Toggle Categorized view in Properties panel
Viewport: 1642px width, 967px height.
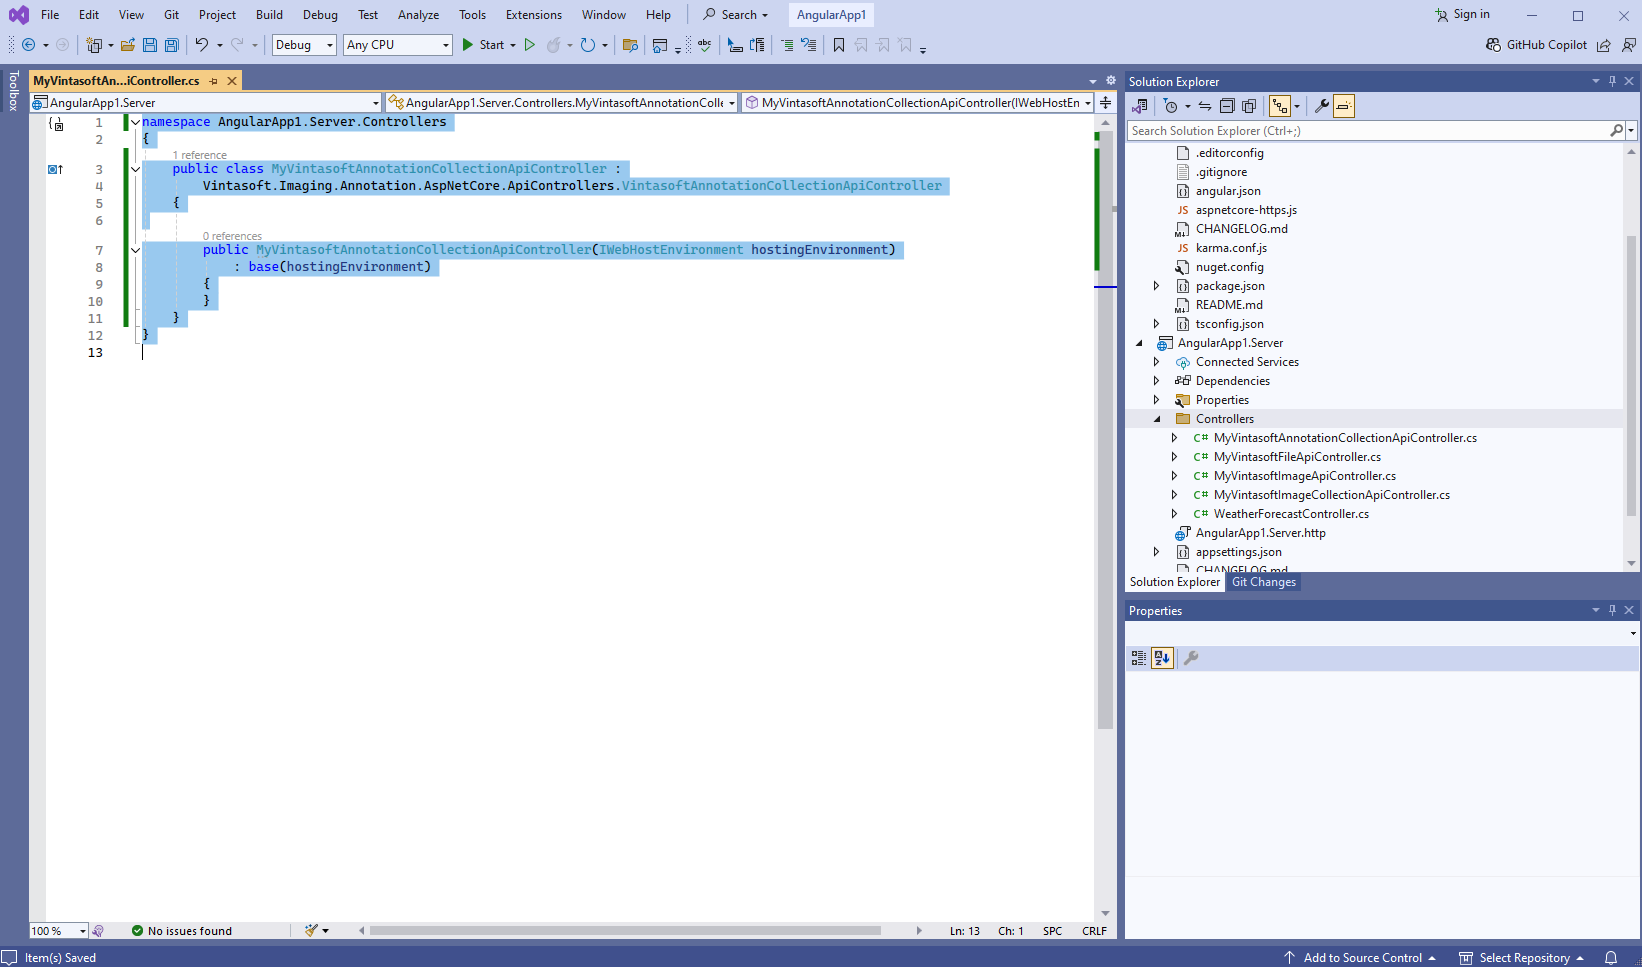[1139, 658]
